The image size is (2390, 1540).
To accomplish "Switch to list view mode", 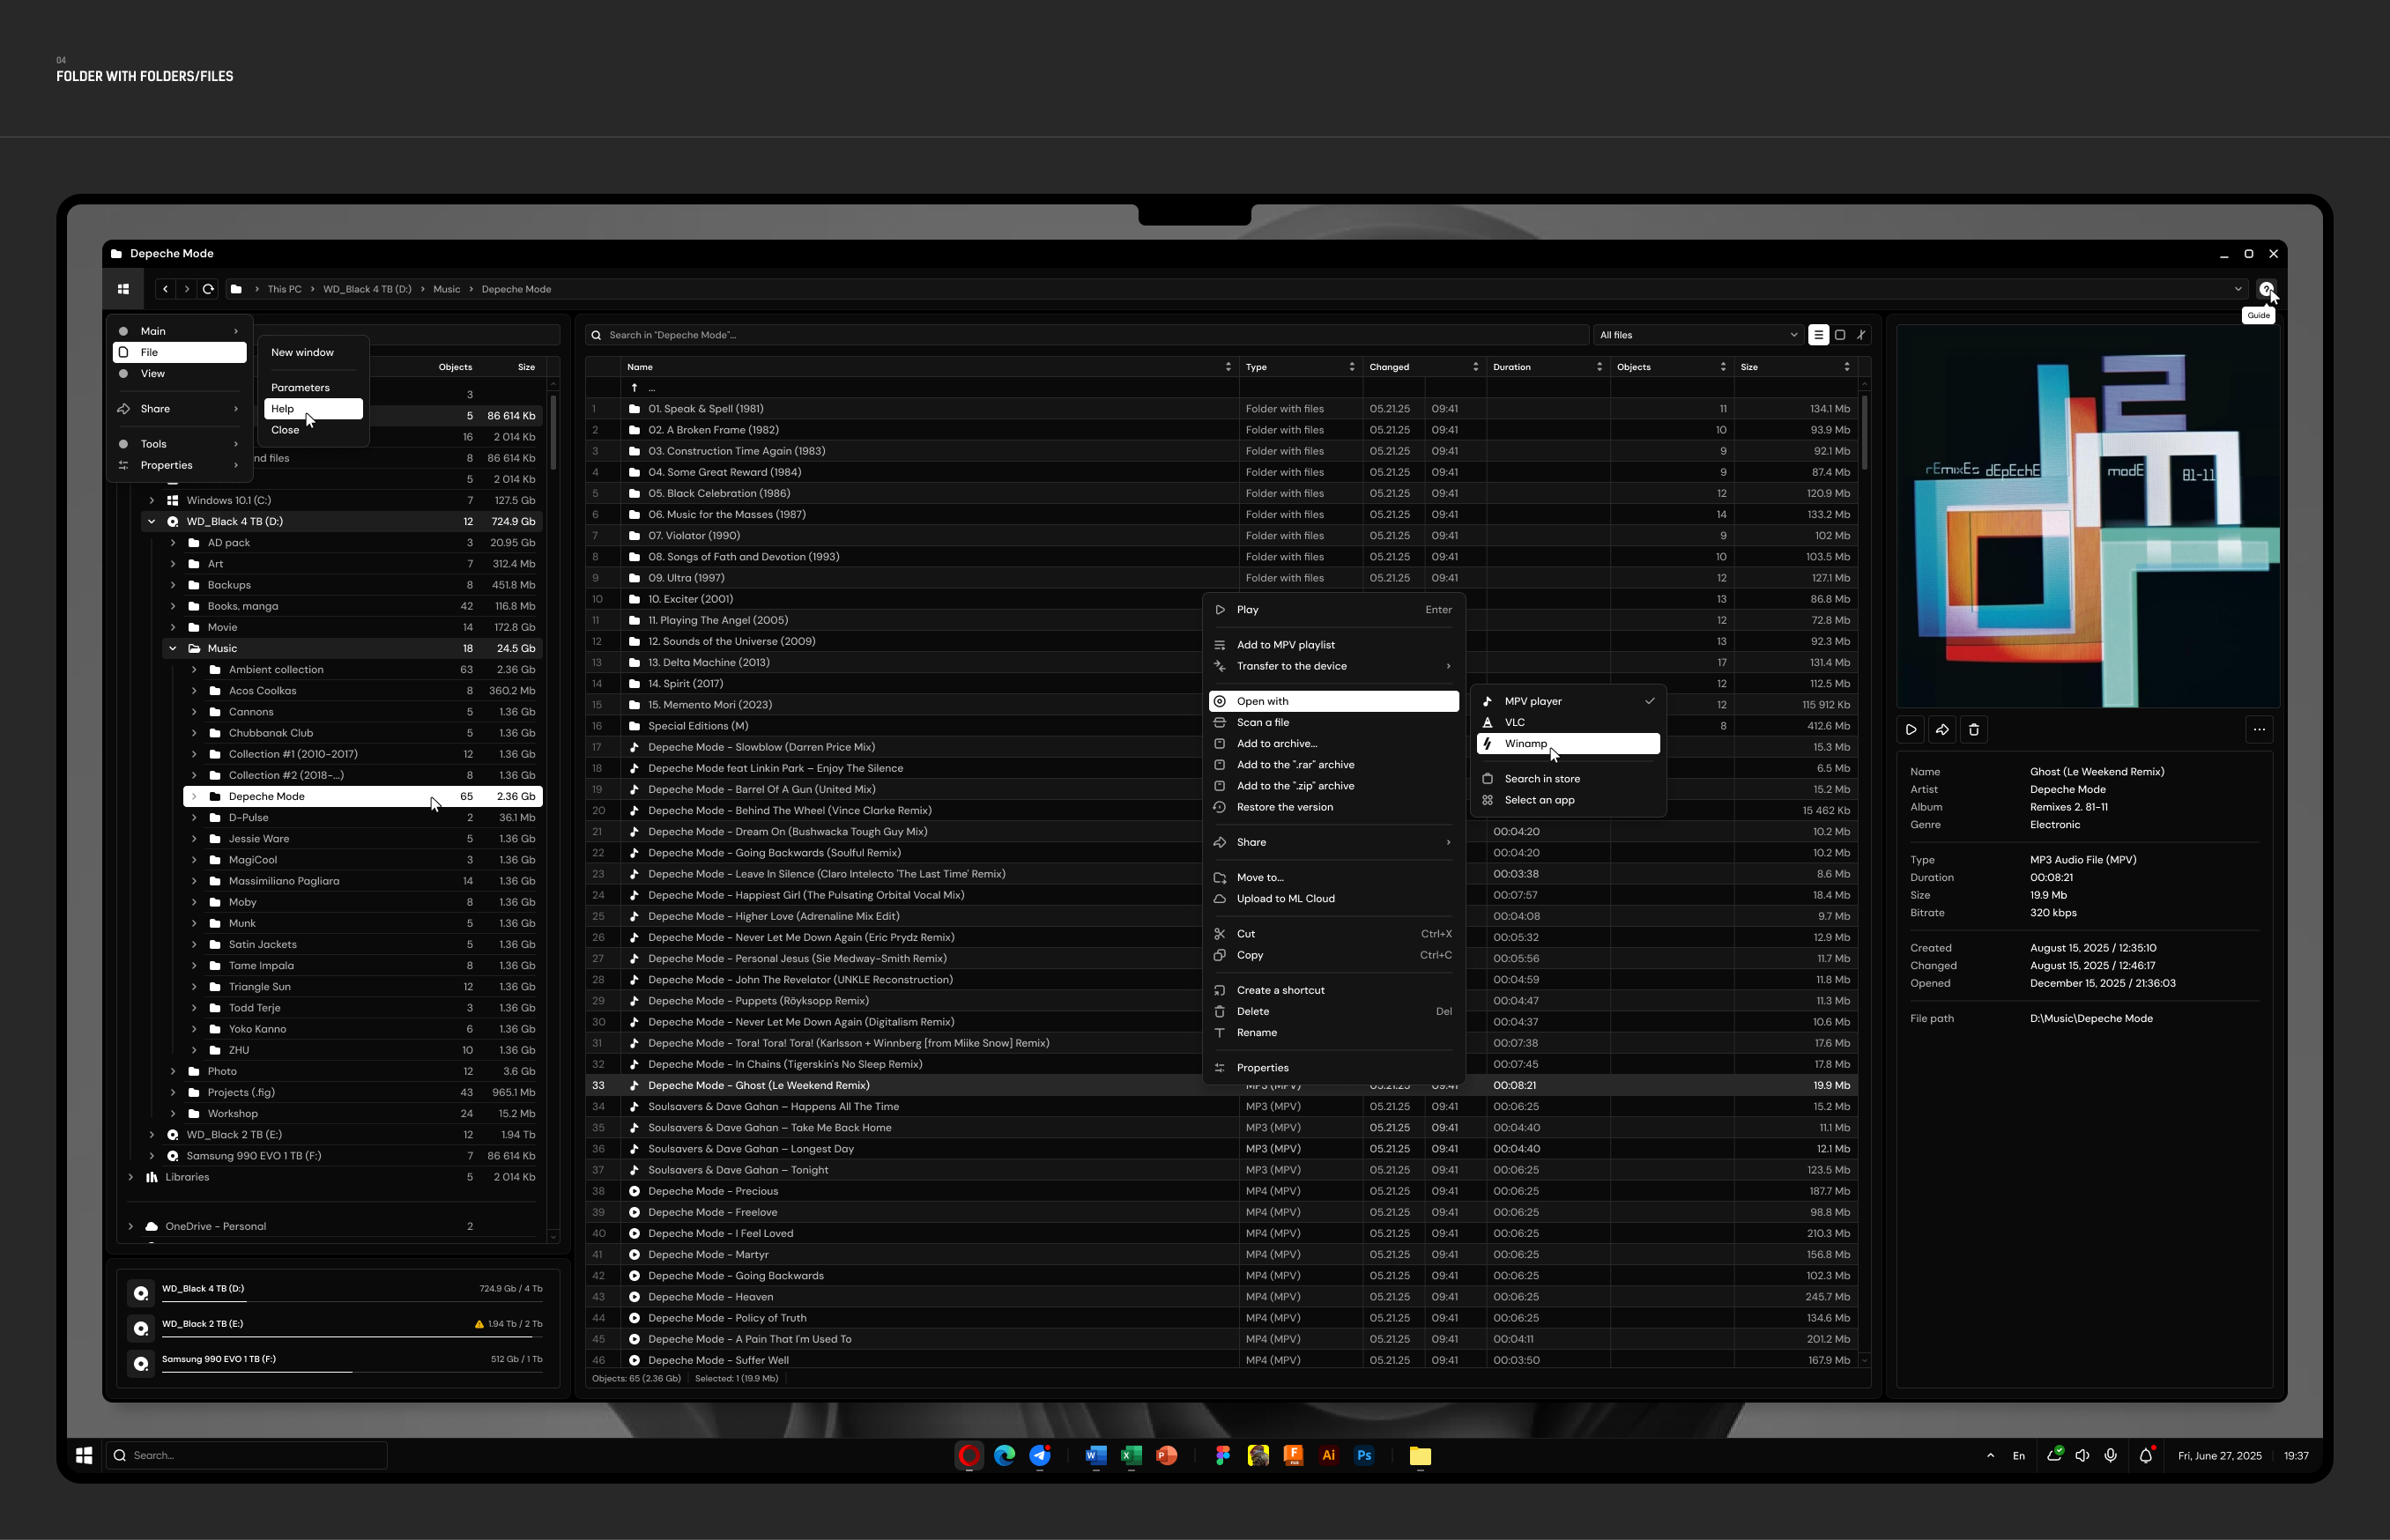I will [x=1819, y=335].
